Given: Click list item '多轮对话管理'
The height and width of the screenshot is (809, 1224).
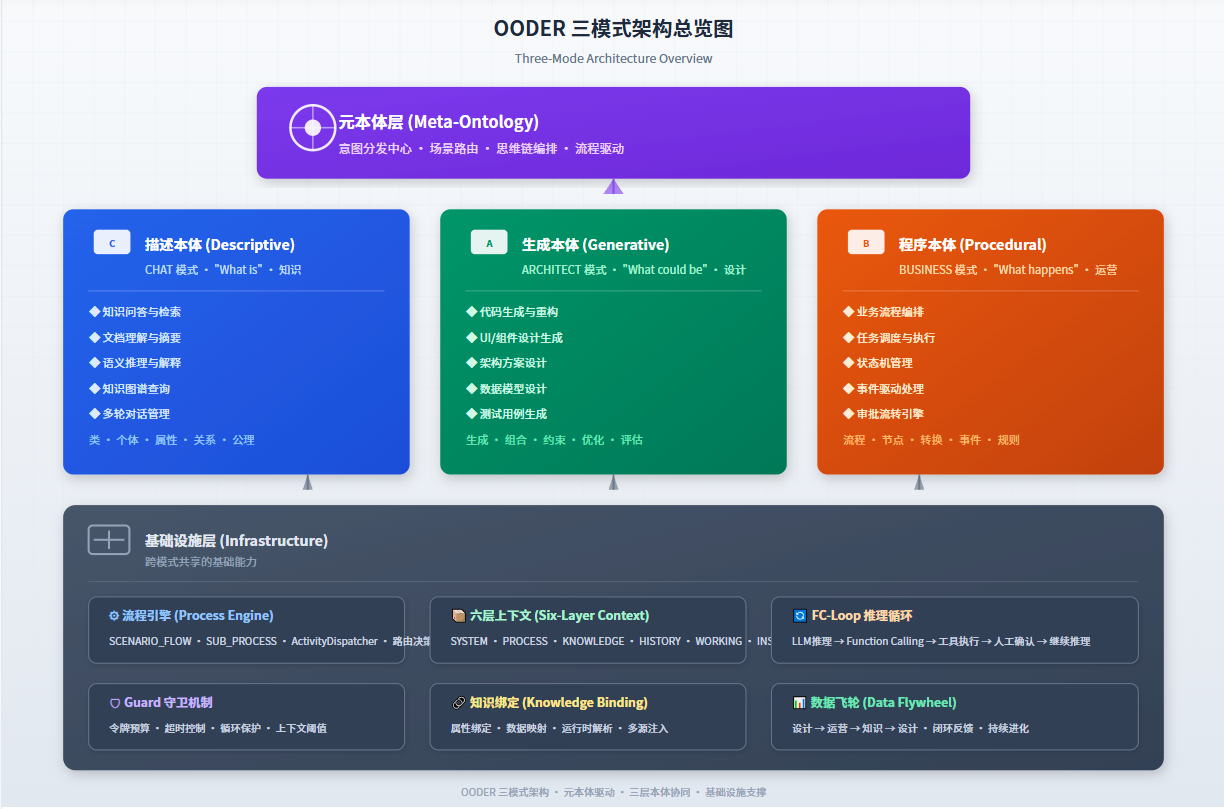Looking at the screenshot, I should [129, 414].
